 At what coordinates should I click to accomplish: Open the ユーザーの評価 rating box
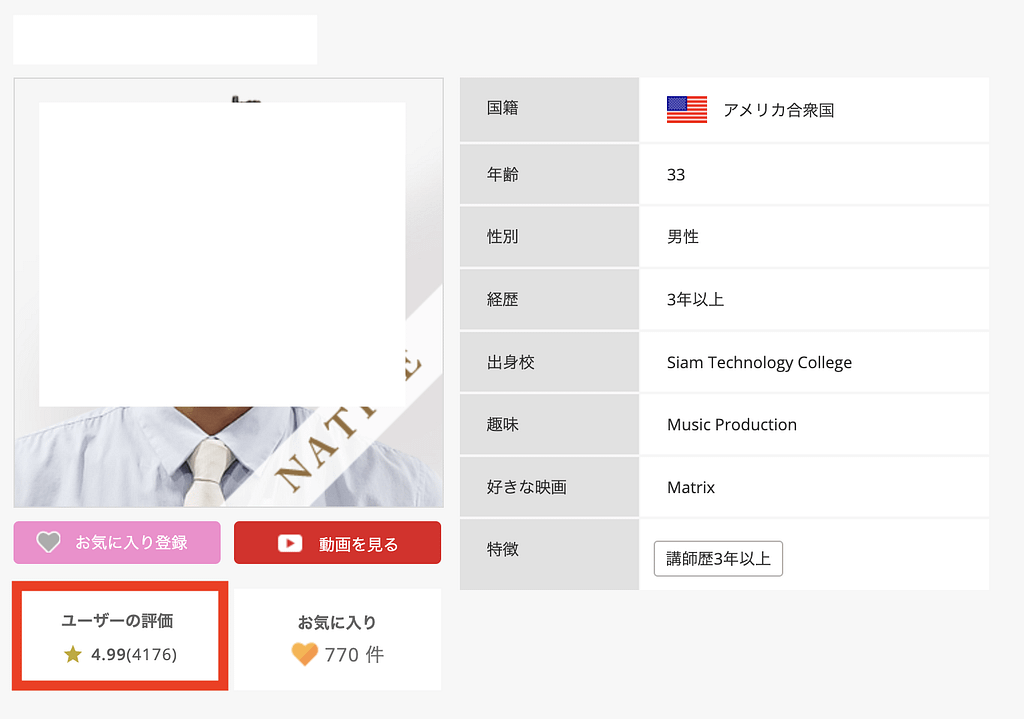click(x=119, y=636)
